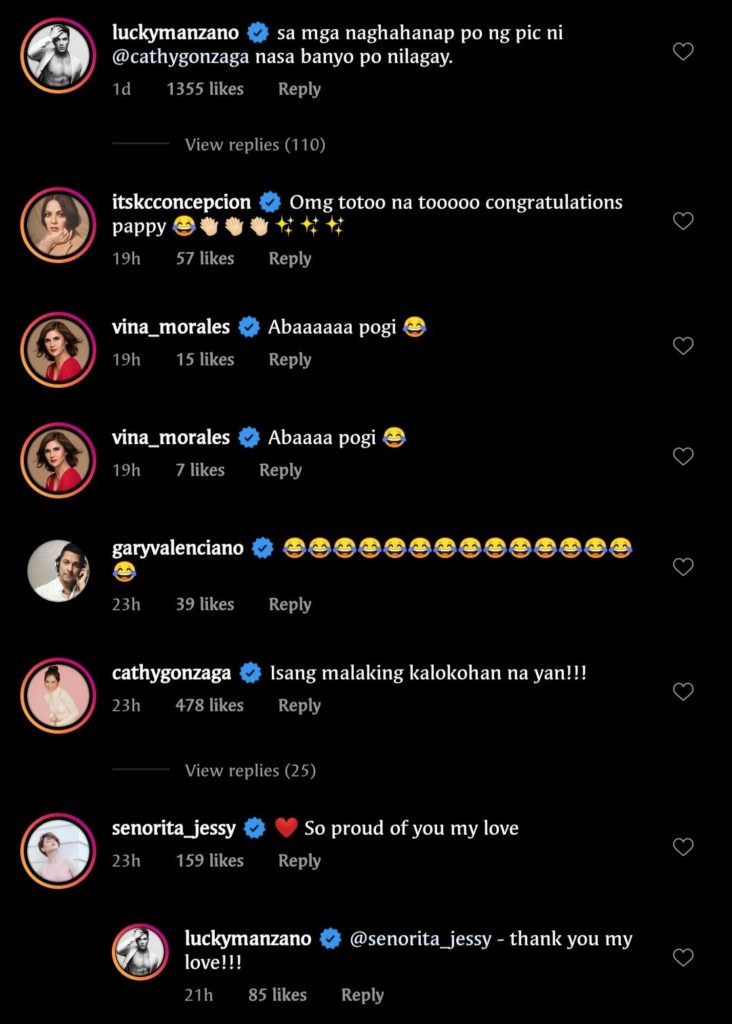
Task: Like luckymanzano's "thank you my love" reply
Action: (x=683, y=957)
